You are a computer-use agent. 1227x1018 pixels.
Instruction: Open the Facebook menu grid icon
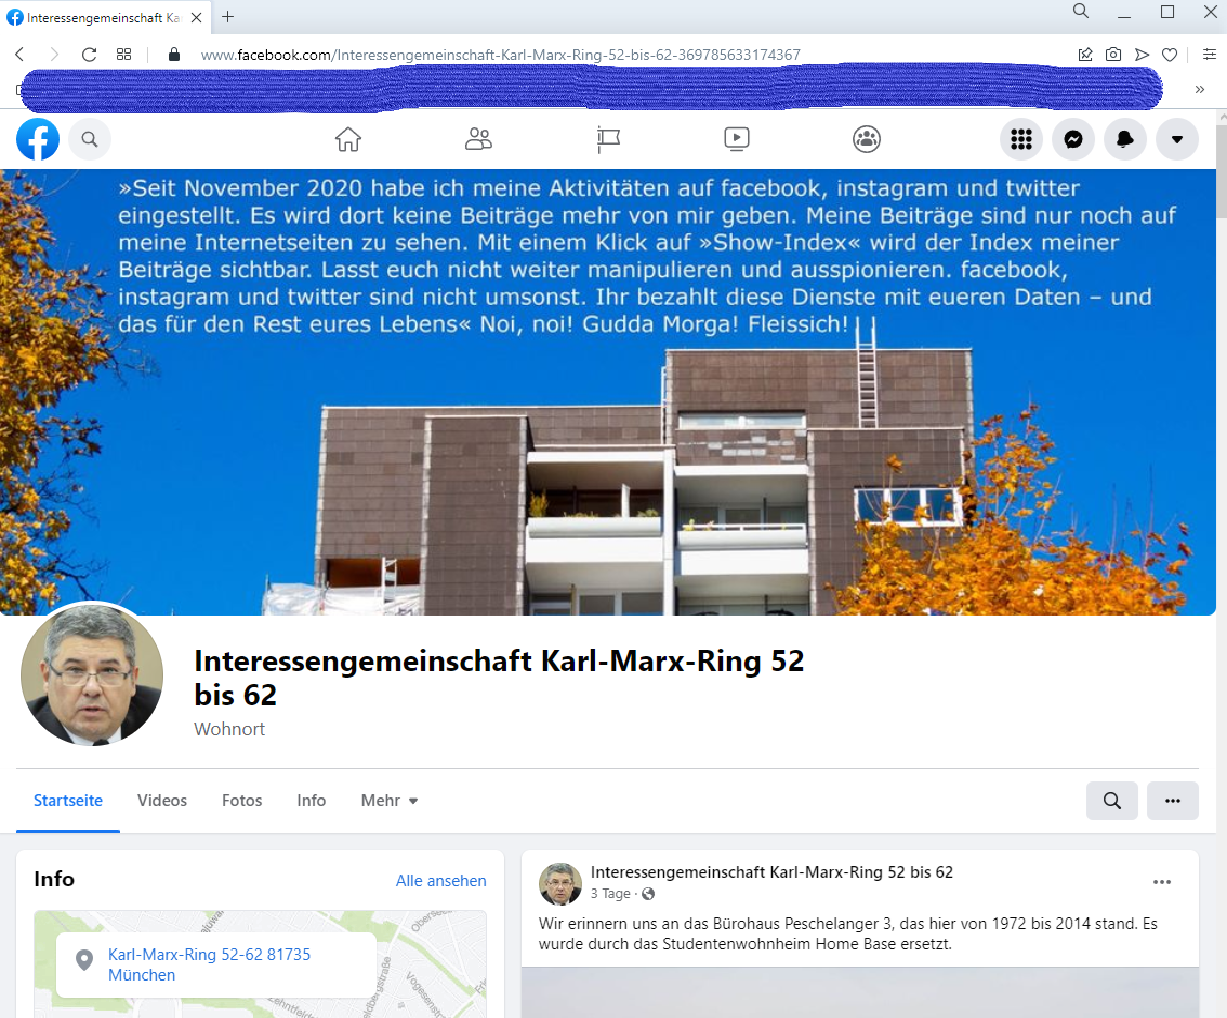coord(1021,139)
